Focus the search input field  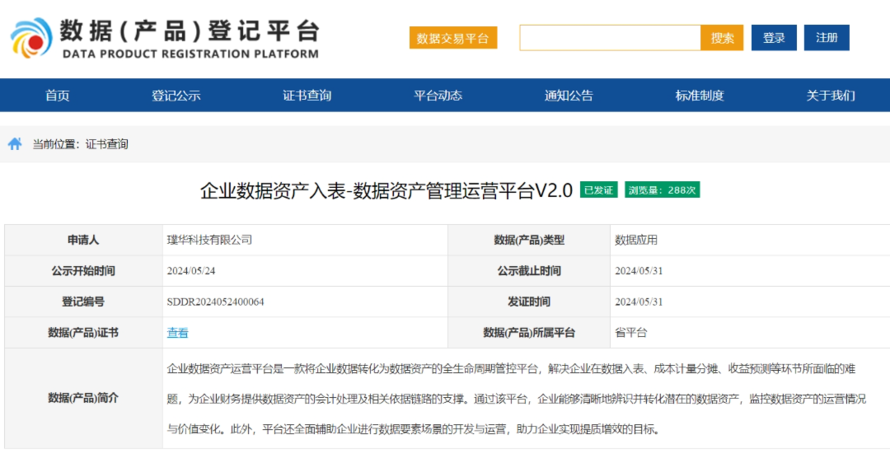click(x=610, y=38)
